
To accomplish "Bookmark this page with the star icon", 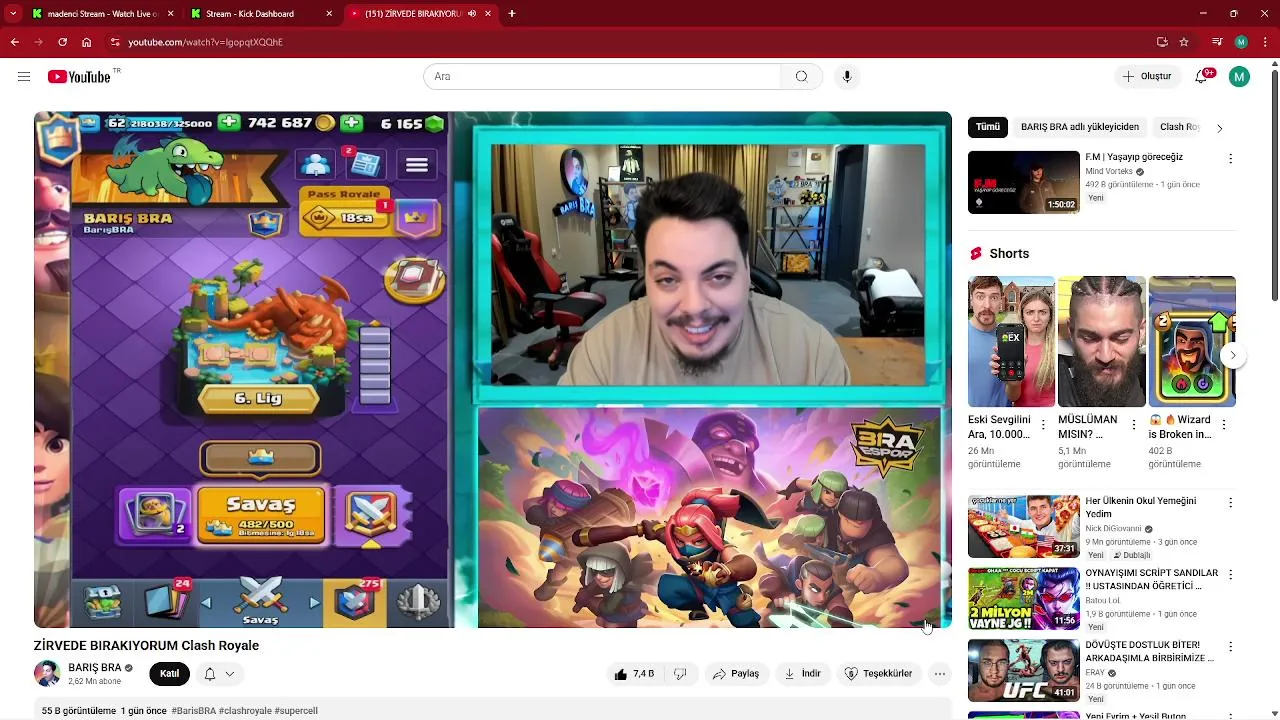I will click(x=1184, y=42).
